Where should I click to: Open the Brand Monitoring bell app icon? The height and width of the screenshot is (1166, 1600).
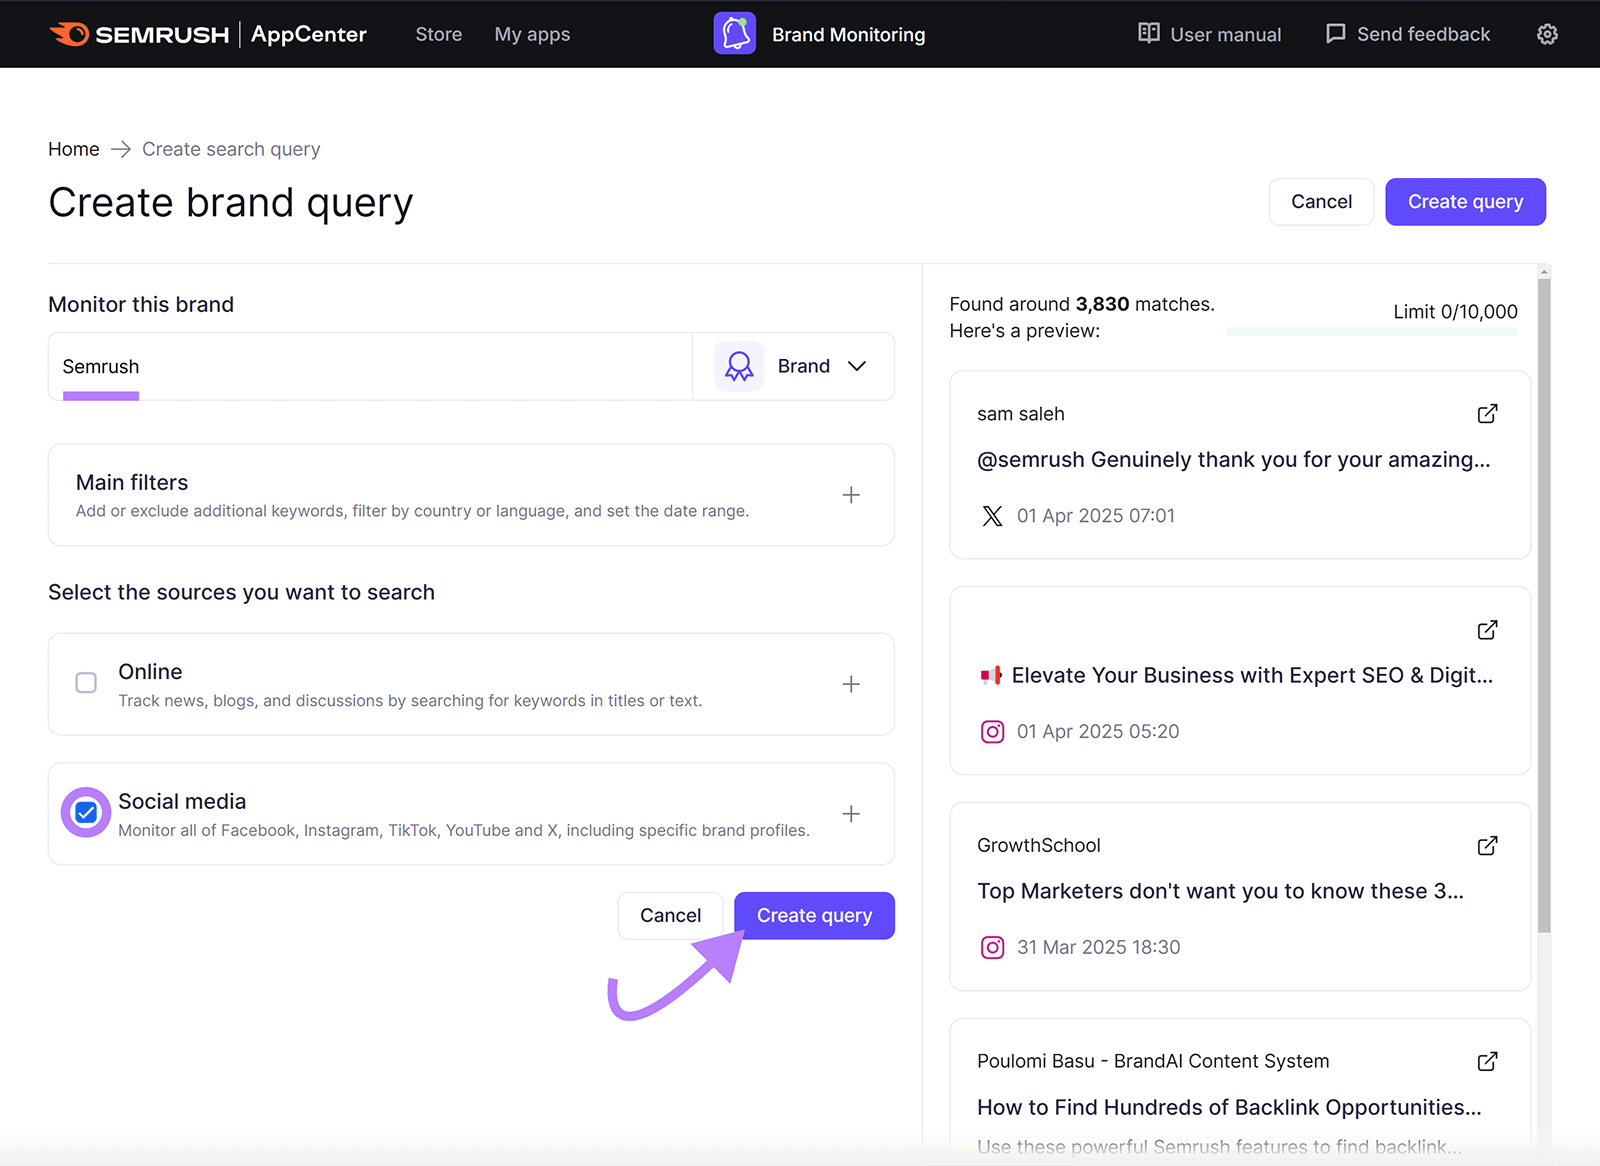(735, 34)
